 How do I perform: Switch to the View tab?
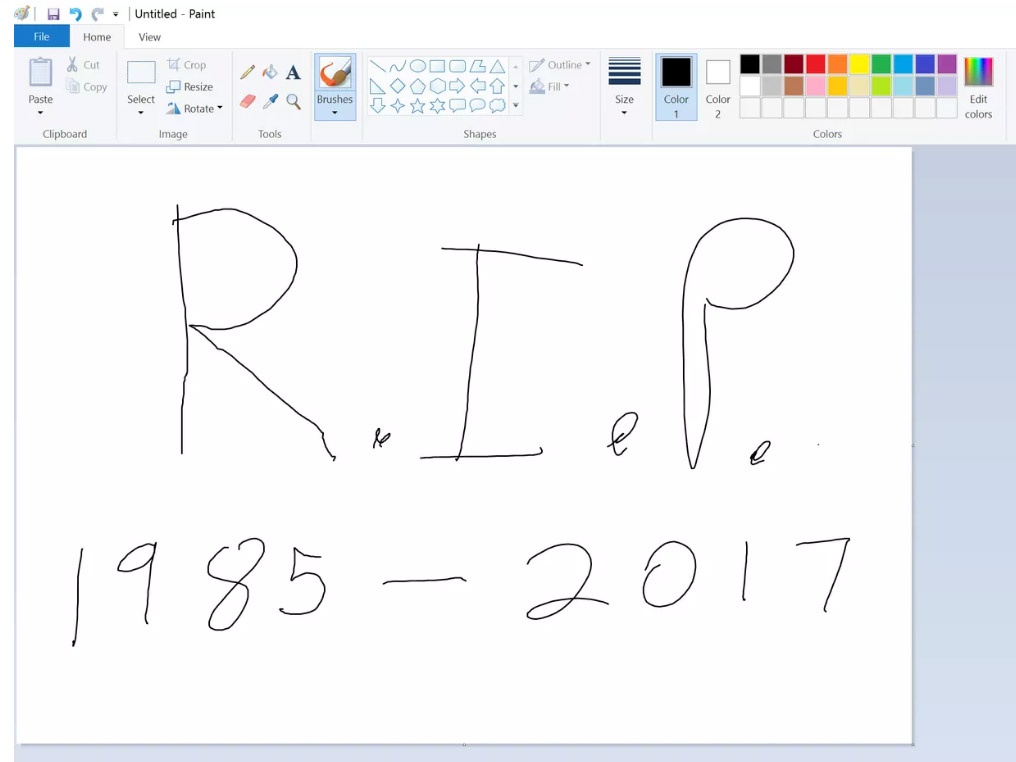click(x=149, y=37)
